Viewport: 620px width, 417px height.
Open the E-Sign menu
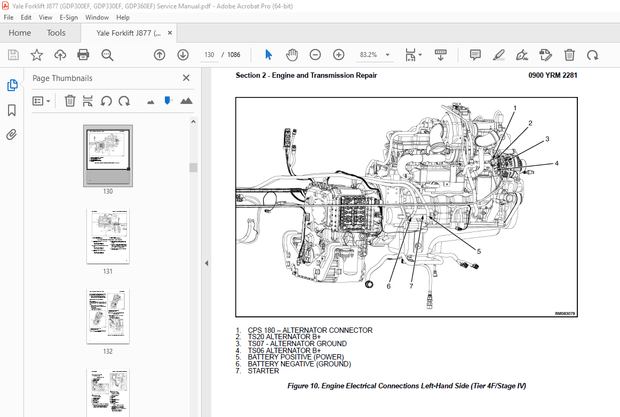(x=69, y=17)
